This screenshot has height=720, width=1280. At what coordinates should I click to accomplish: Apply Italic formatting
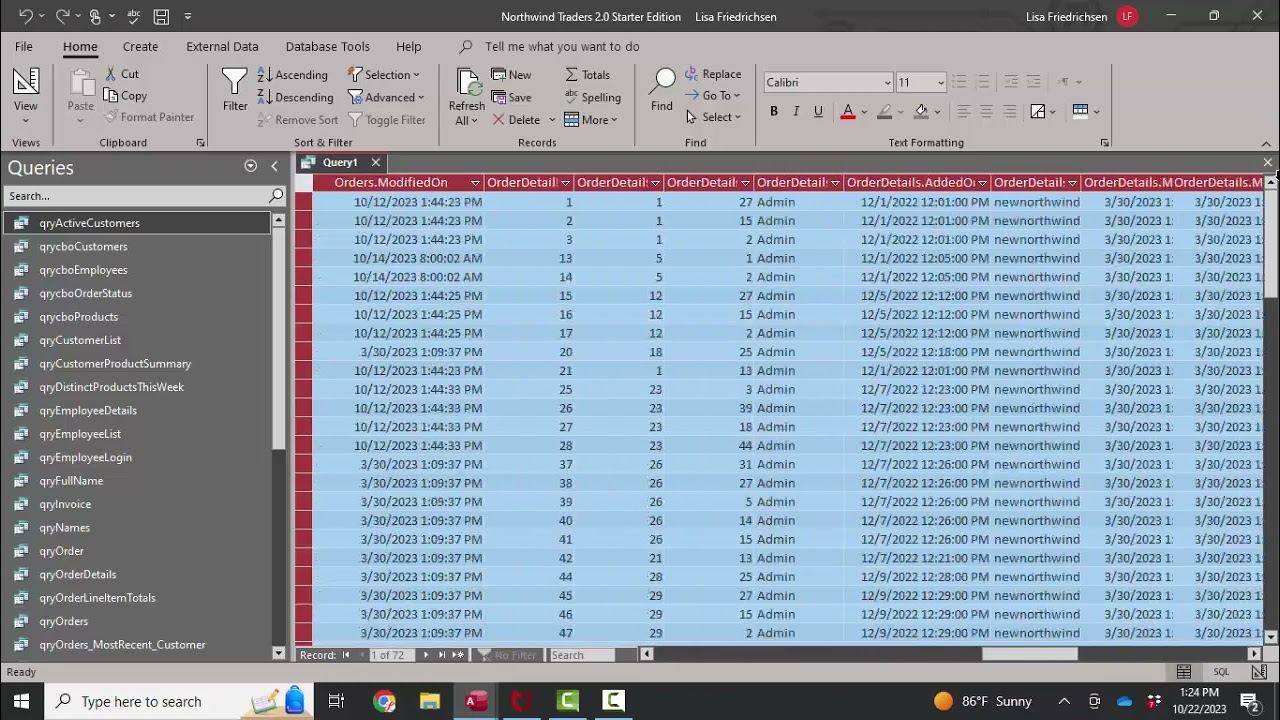pos(796,111)
